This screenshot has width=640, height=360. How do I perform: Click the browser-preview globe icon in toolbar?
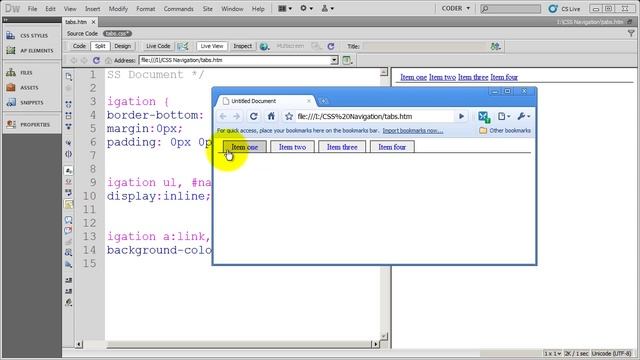(264, 47)
